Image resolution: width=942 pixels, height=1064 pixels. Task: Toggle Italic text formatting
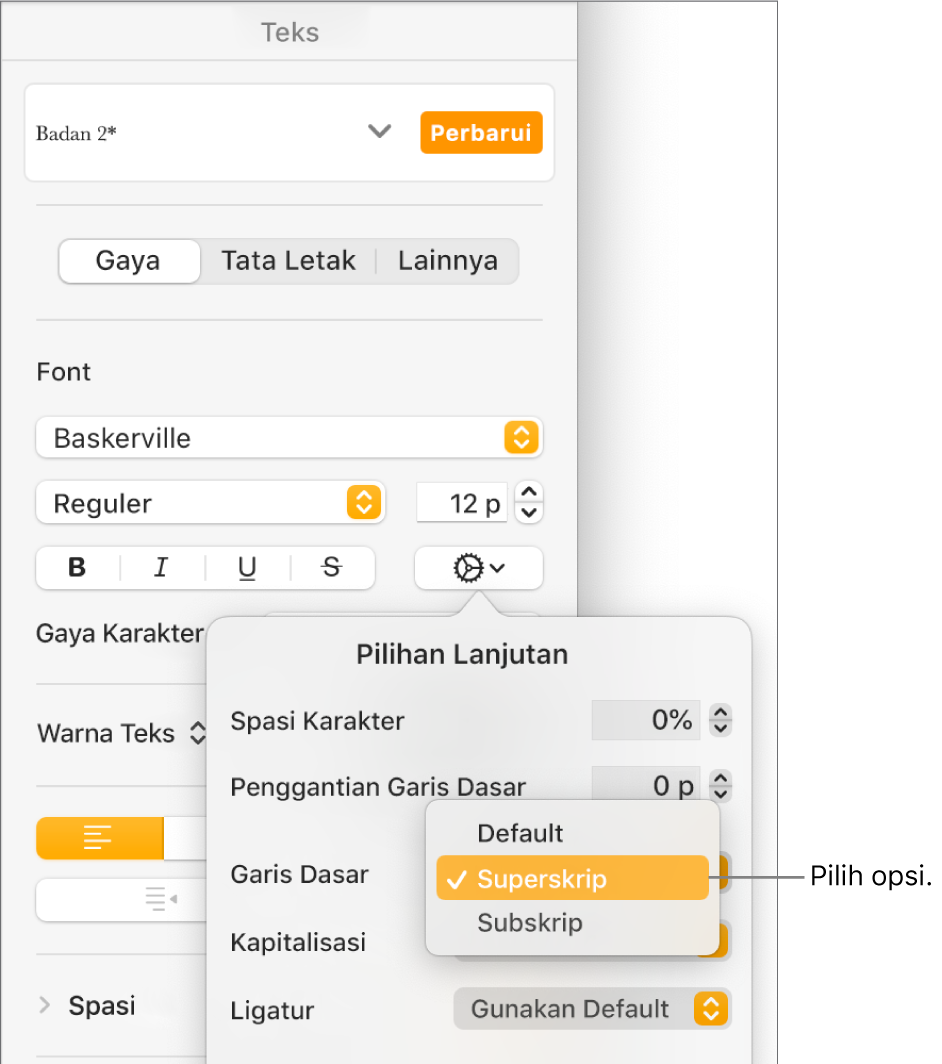(x=162, y=567)
